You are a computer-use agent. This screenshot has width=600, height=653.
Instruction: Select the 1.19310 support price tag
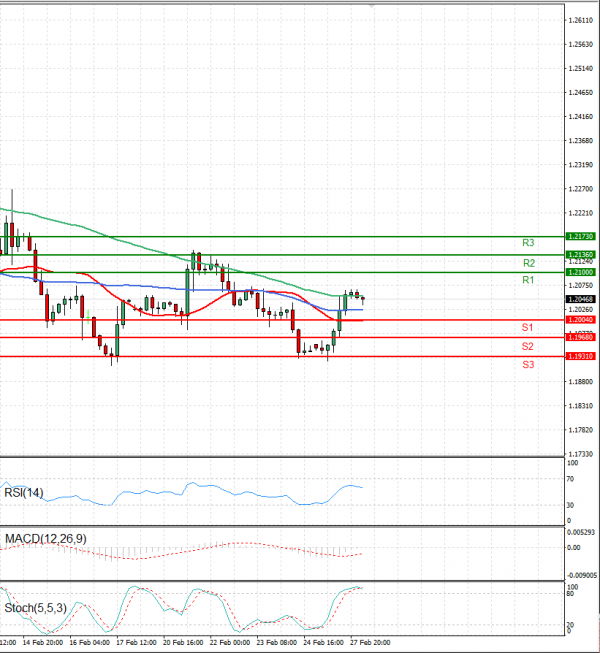click(x=581, y=356)
